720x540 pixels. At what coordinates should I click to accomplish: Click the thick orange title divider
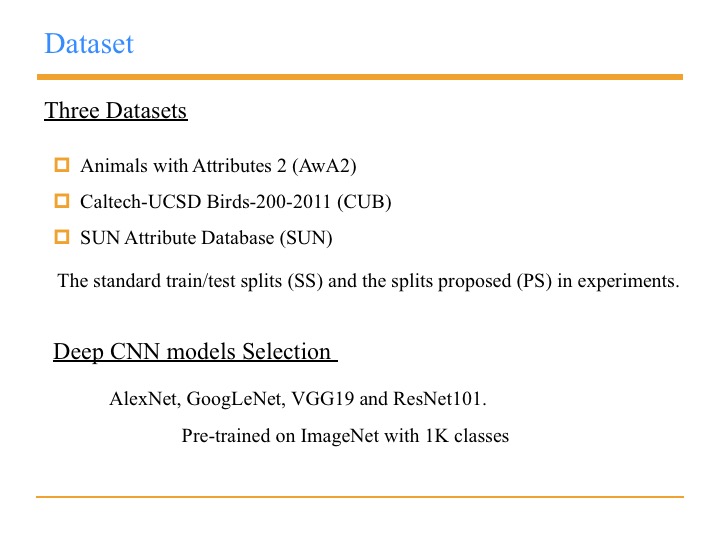pyautogui.click(x=360, y=77)
